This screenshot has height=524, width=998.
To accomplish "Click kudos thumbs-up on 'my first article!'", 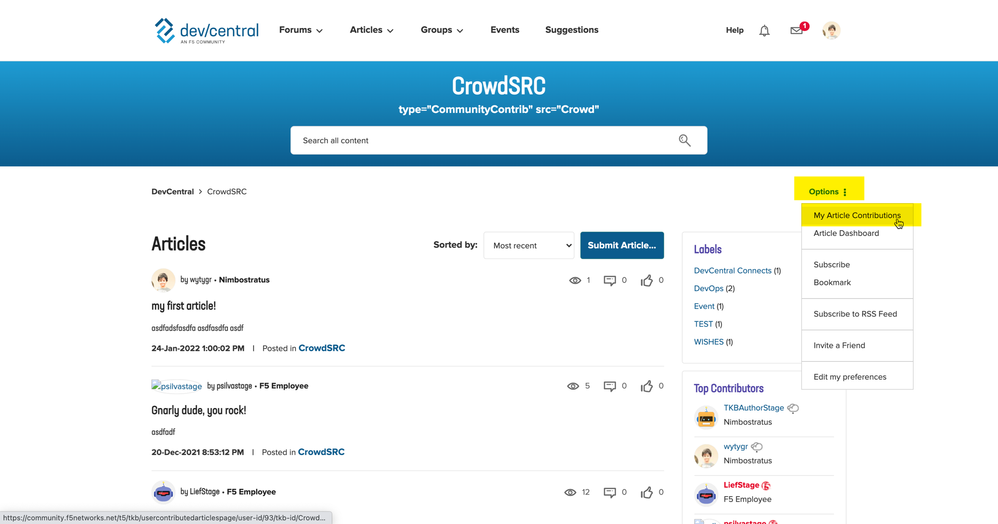I will (x=647, y=280).
